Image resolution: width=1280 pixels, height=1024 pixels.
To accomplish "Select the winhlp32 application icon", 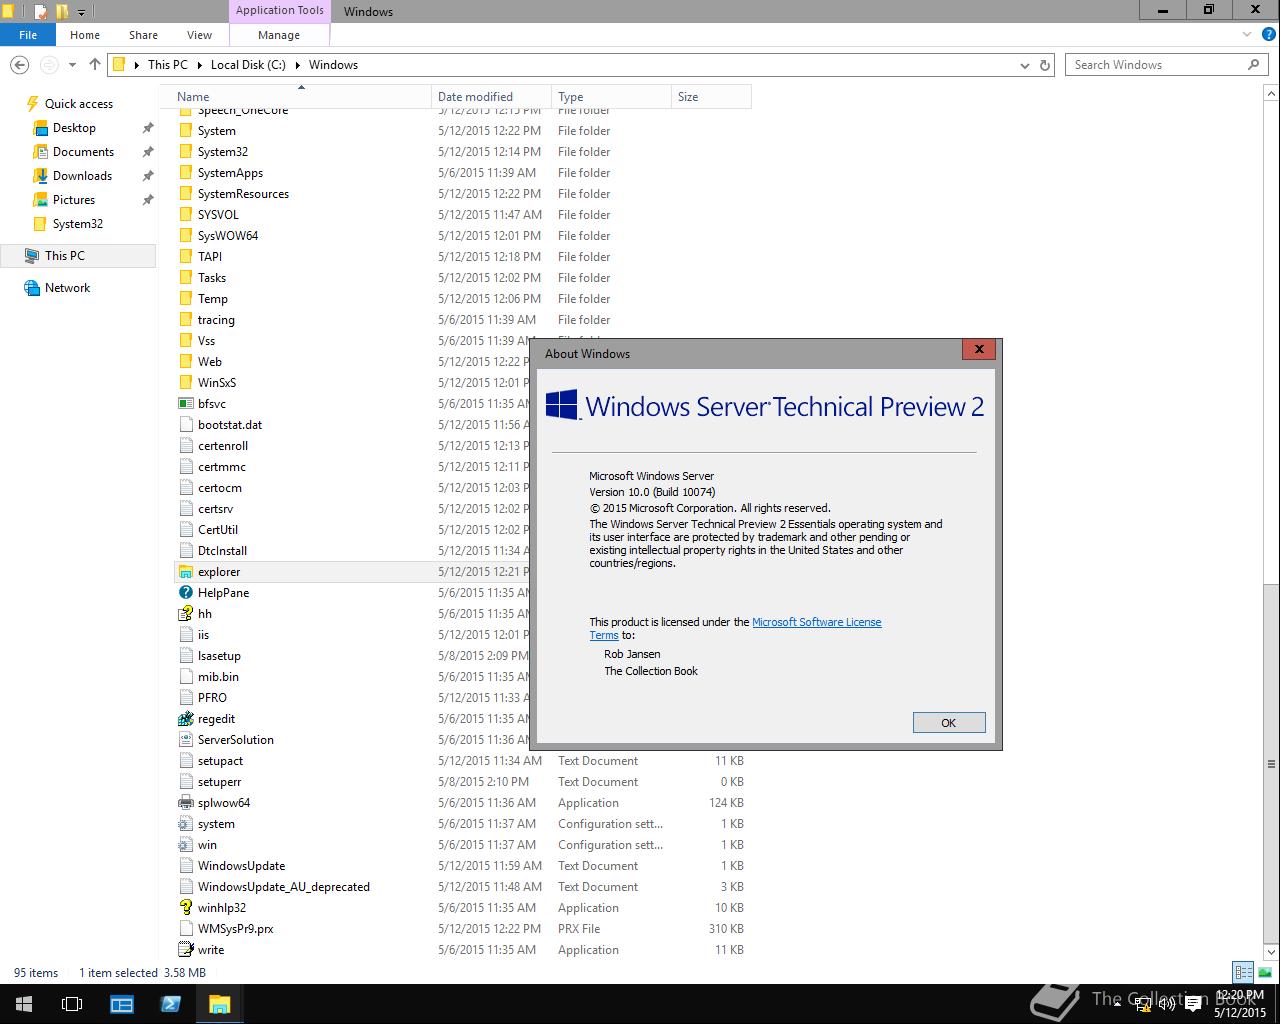I will point(185,908).
